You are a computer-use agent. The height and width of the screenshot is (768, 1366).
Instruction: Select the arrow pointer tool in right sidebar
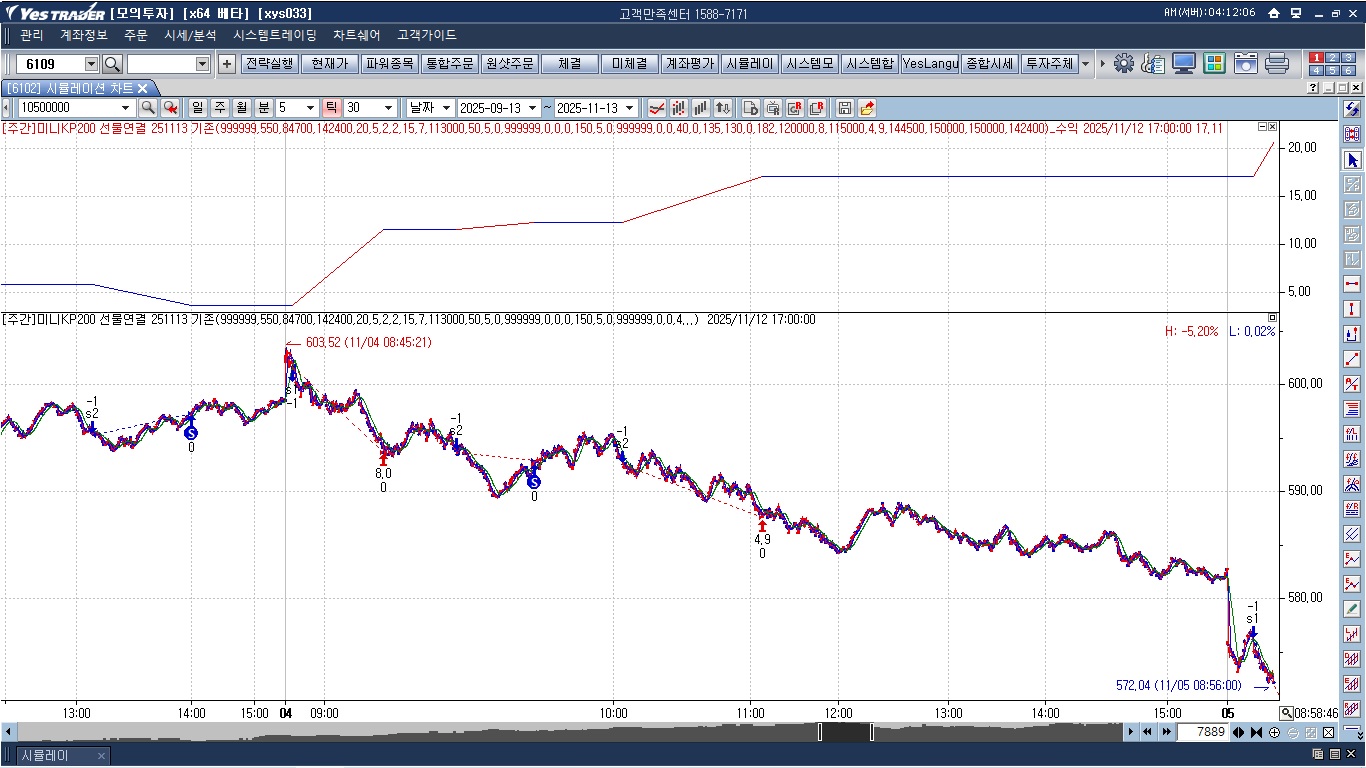[x=1352, y=160]
